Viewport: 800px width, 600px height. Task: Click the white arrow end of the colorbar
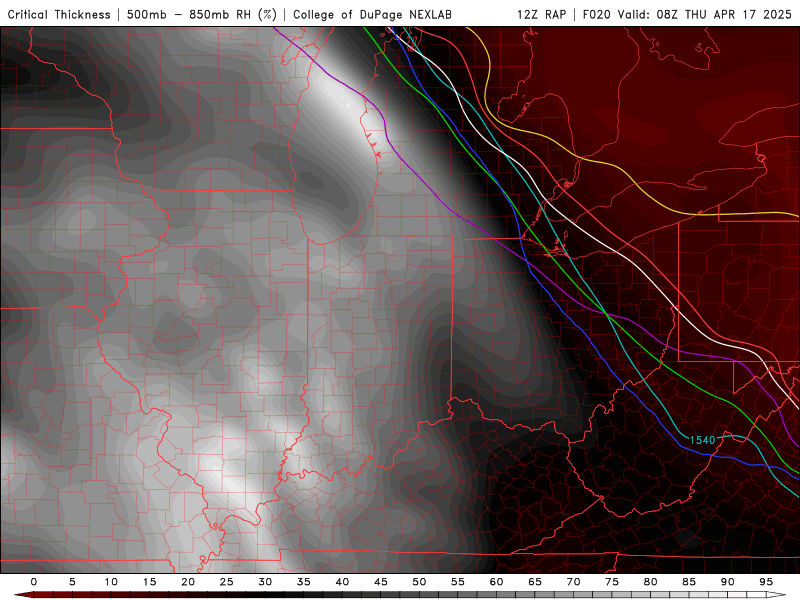(777, 595)
